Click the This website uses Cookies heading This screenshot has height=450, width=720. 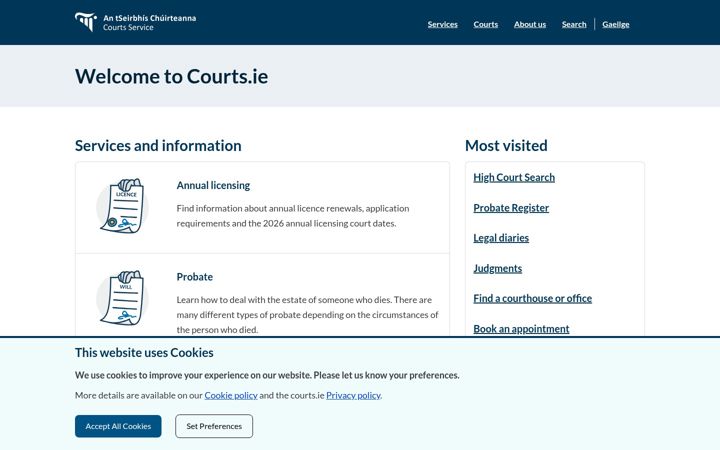pos(144,353)
